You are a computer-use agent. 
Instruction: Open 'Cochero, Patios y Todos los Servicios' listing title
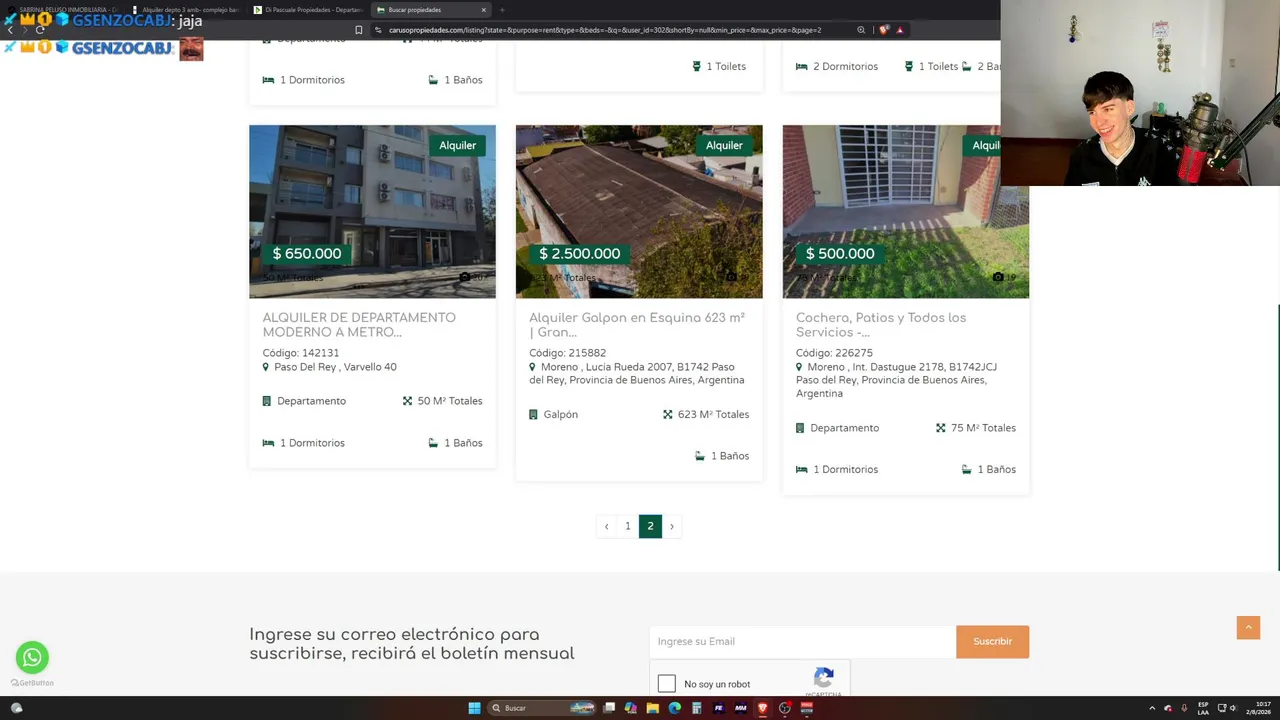coord(881,325)
